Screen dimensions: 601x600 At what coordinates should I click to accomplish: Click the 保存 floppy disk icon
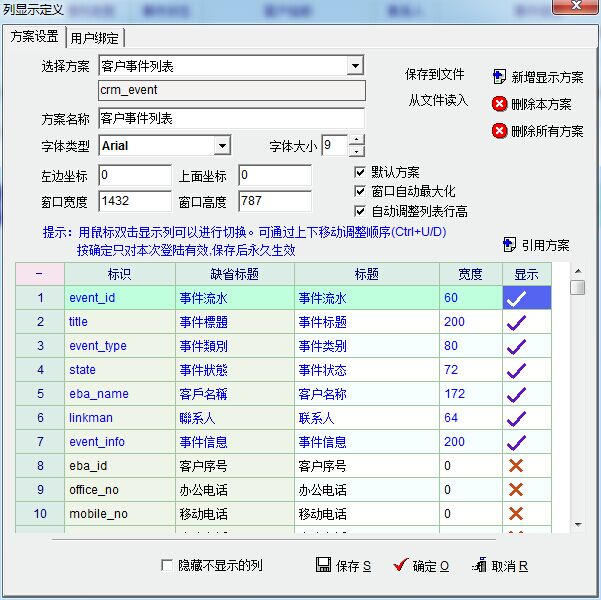pos(323,565)
